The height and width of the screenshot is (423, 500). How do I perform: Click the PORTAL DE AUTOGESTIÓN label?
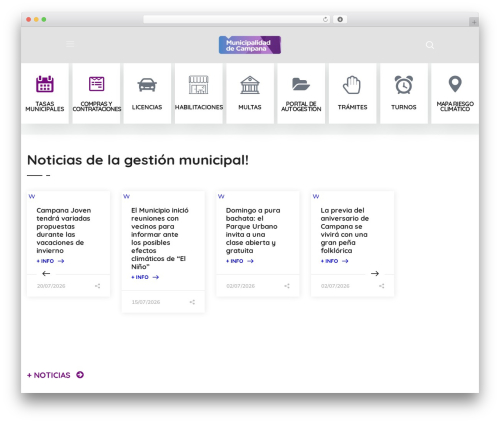(x=301, y=107)
